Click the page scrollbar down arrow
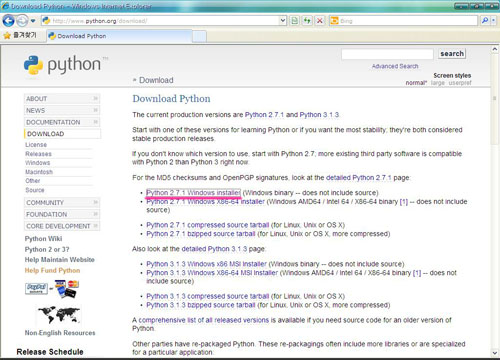Image resolution: width=500 pixels, height=360 pixels. [x=495, y=353]
